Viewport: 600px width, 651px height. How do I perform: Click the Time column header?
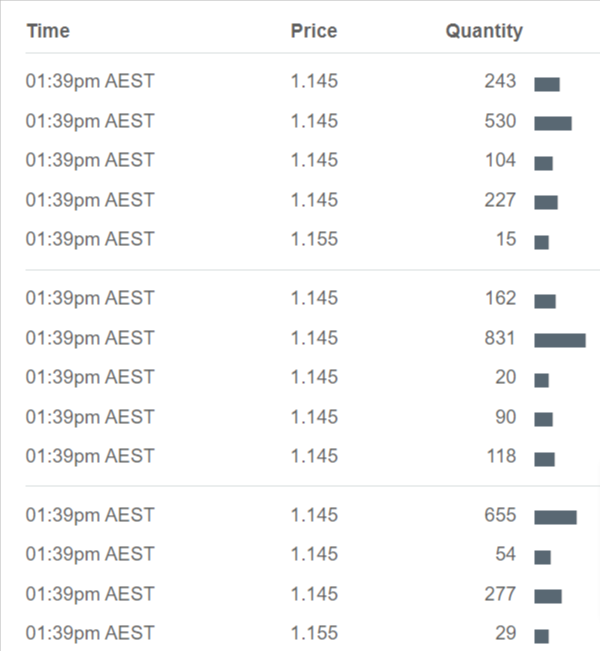click(48, 31)
